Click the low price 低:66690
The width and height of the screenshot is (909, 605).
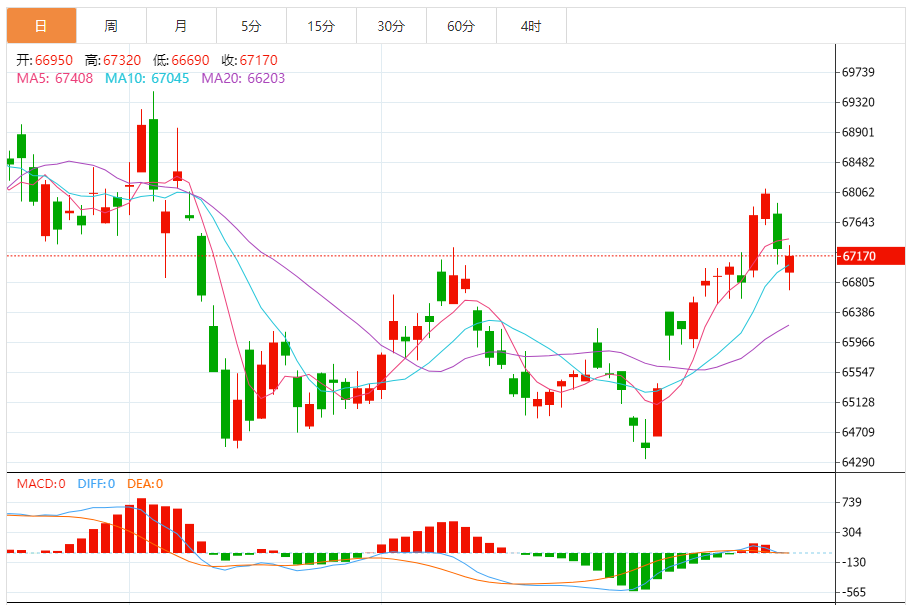coord(181,60)
